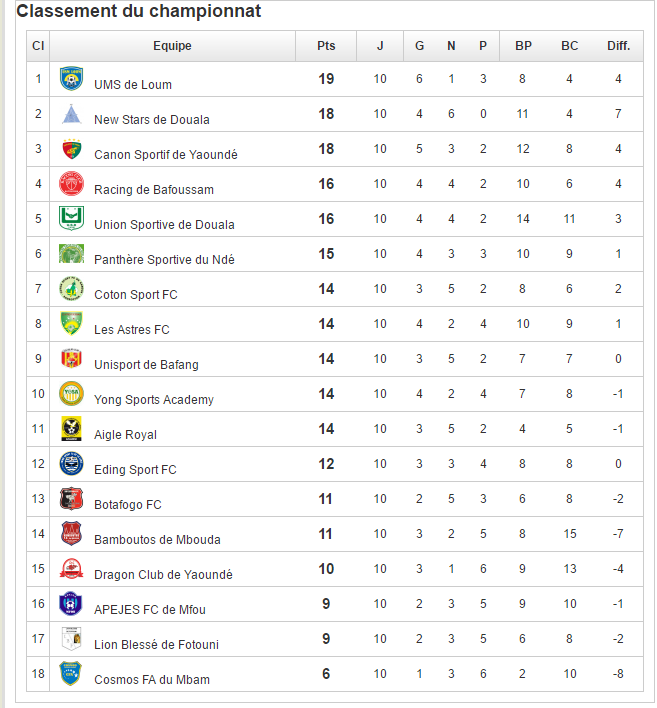Click the Botafogo FC crest
The image size is (657, 708).
(71, 499)
